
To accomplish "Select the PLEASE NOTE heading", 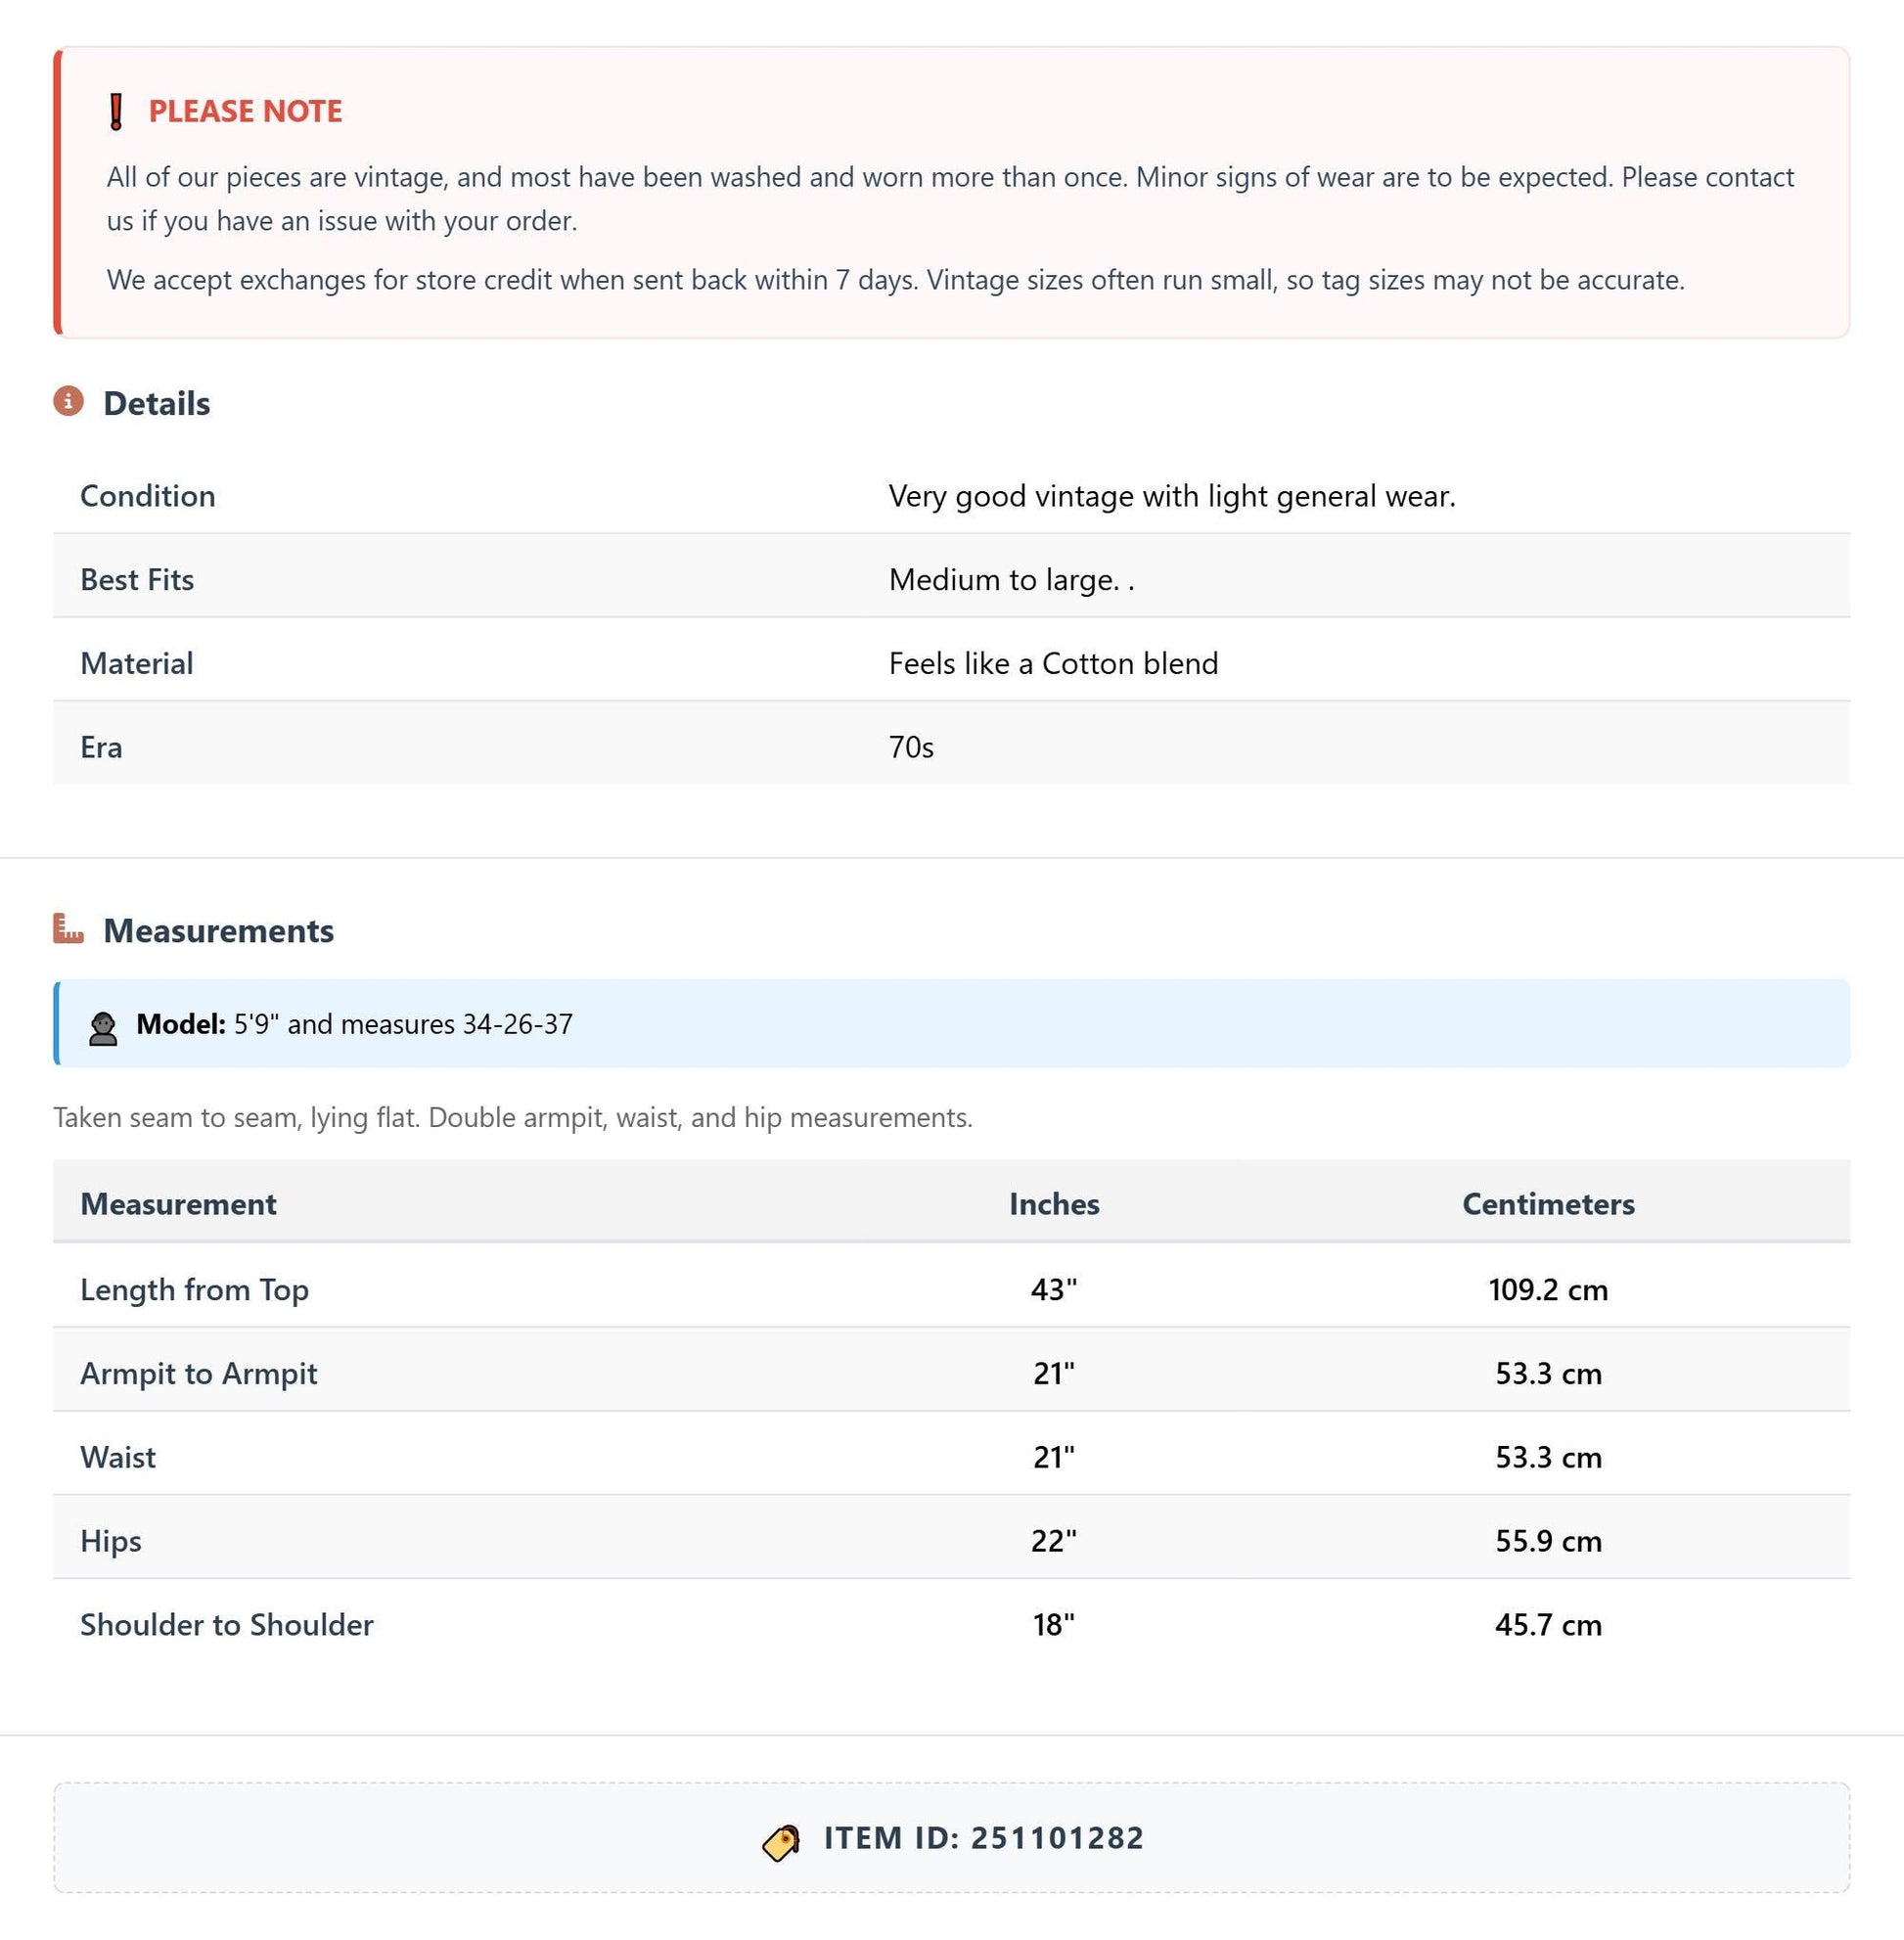I will [x=245, y=111].
